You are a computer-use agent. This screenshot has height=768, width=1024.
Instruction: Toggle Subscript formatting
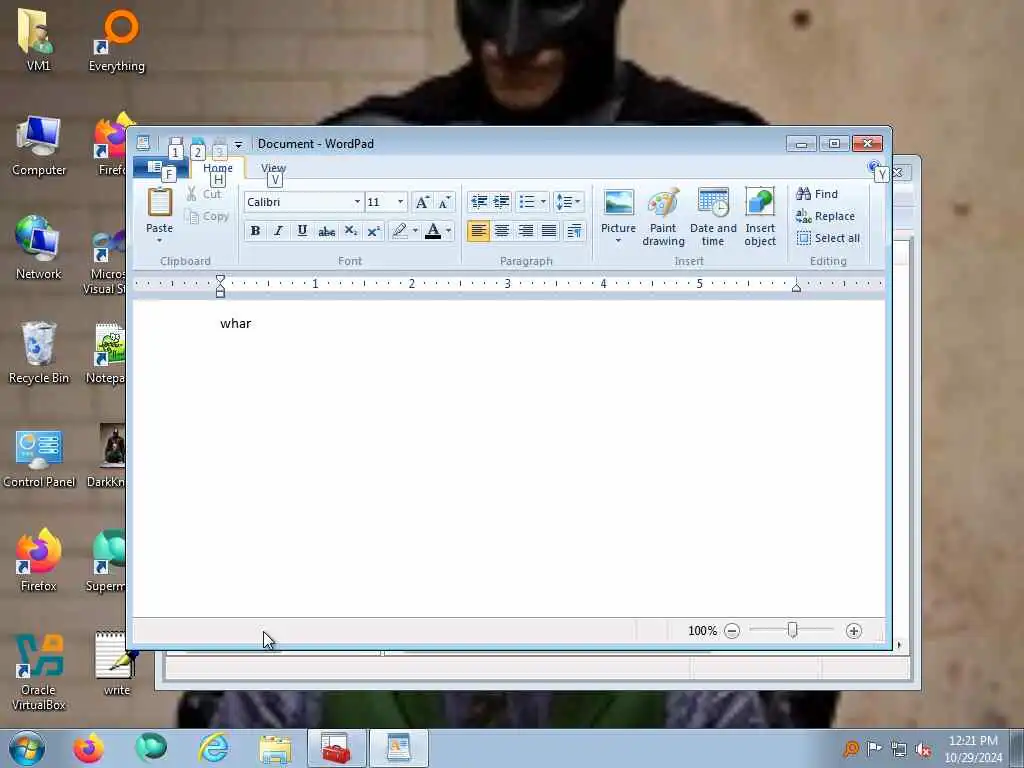pyautogui.click(x=351, y=231)
